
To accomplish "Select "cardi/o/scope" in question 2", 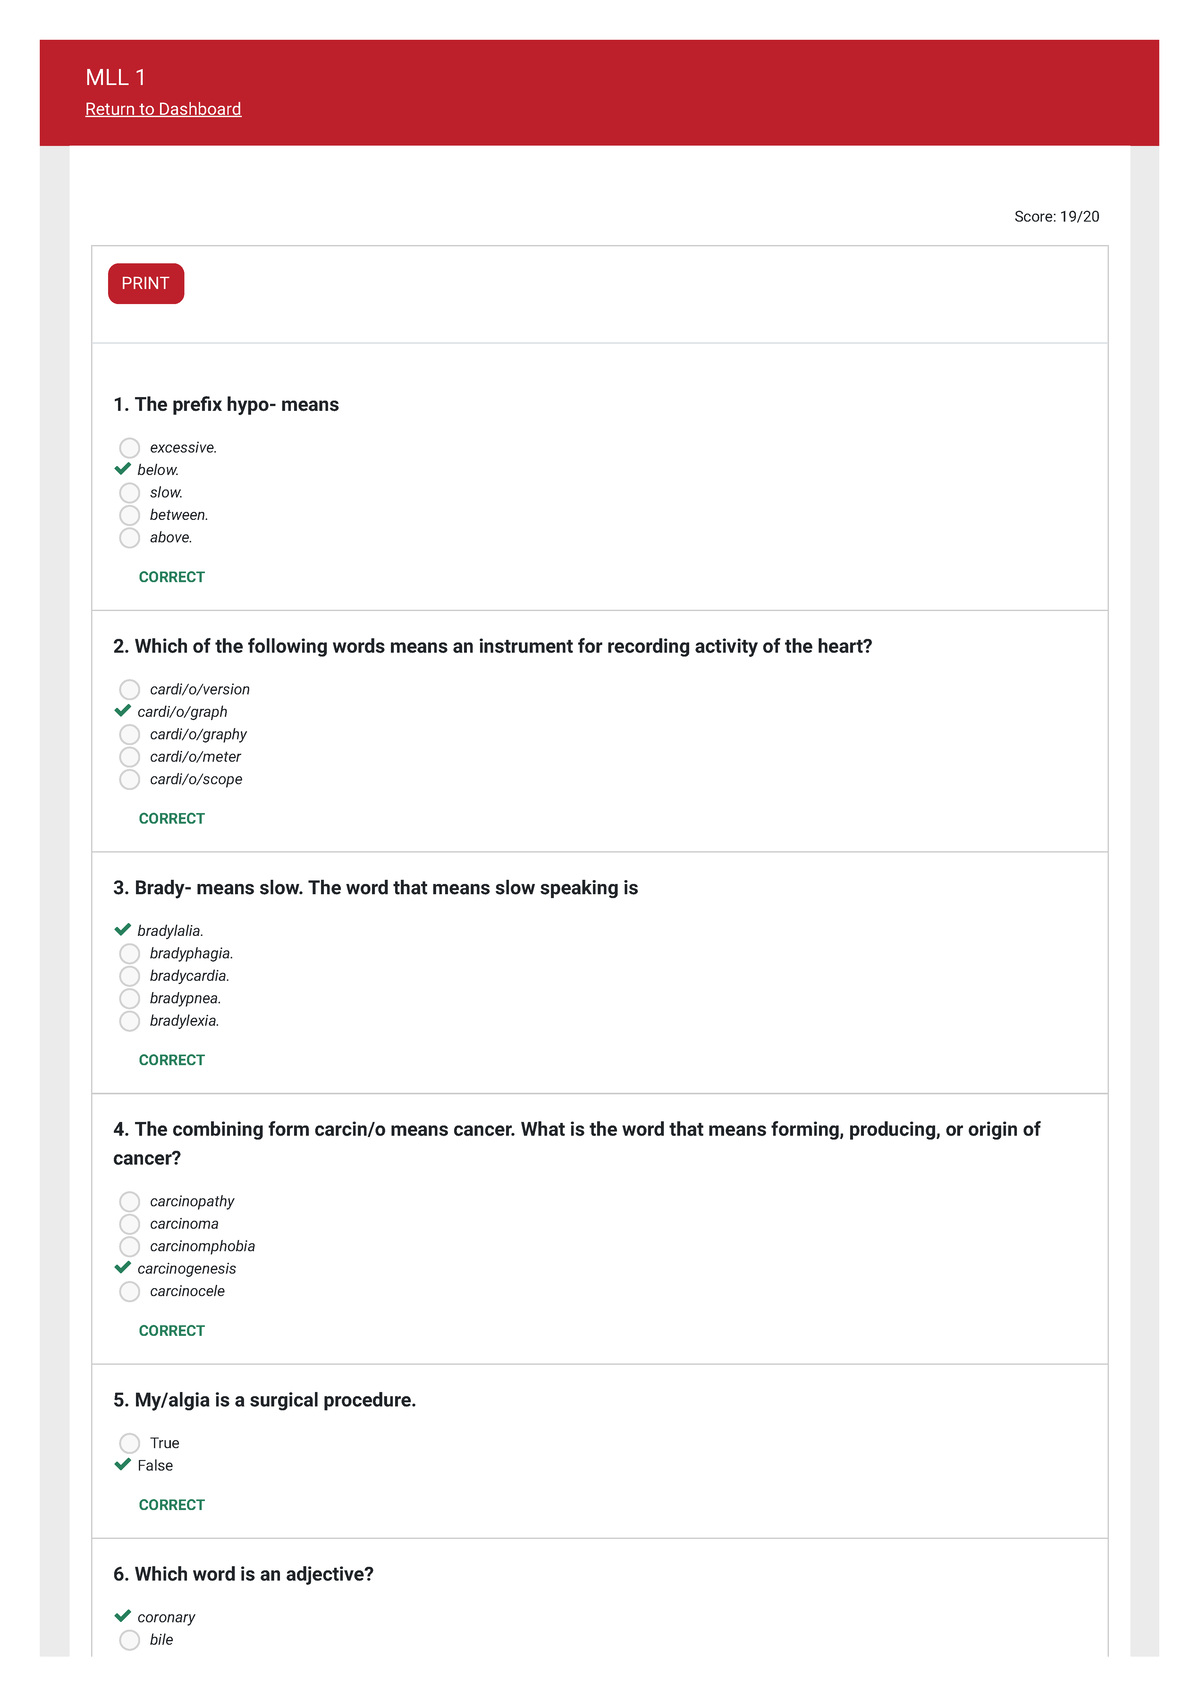I will pyautogui.click(x=130, y=778).
